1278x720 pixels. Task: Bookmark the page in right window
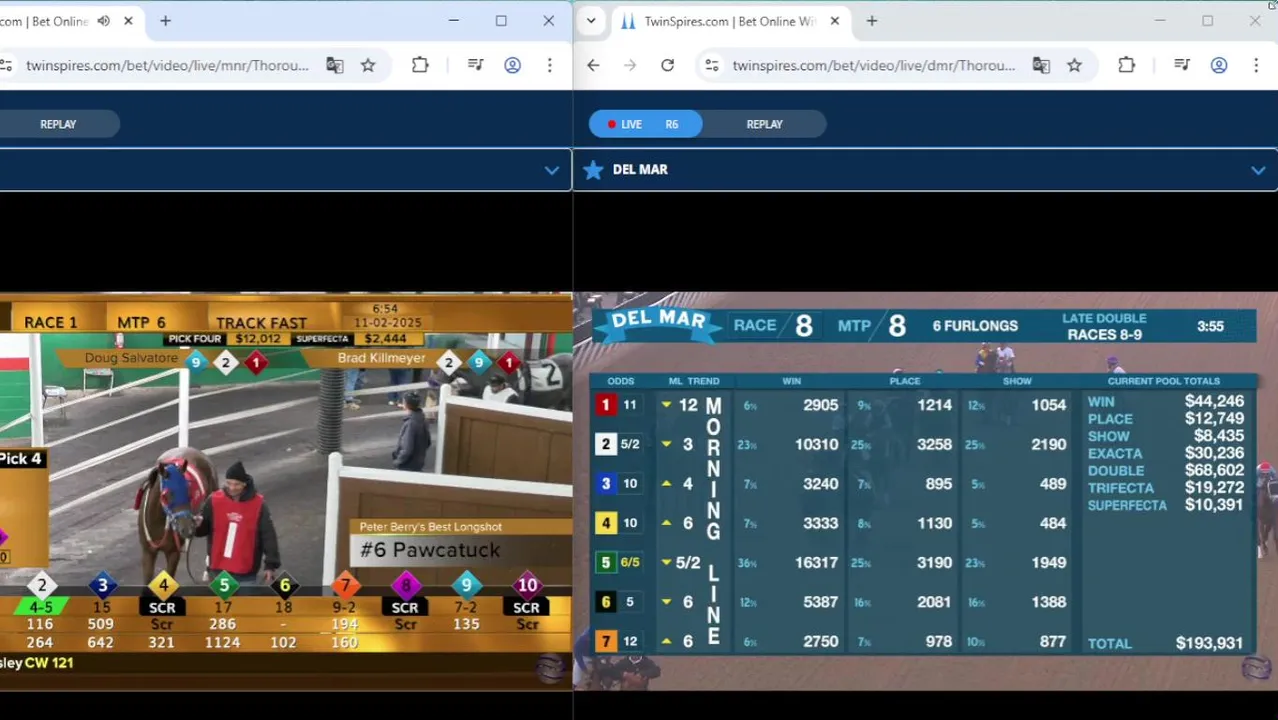coord(1074,65)
